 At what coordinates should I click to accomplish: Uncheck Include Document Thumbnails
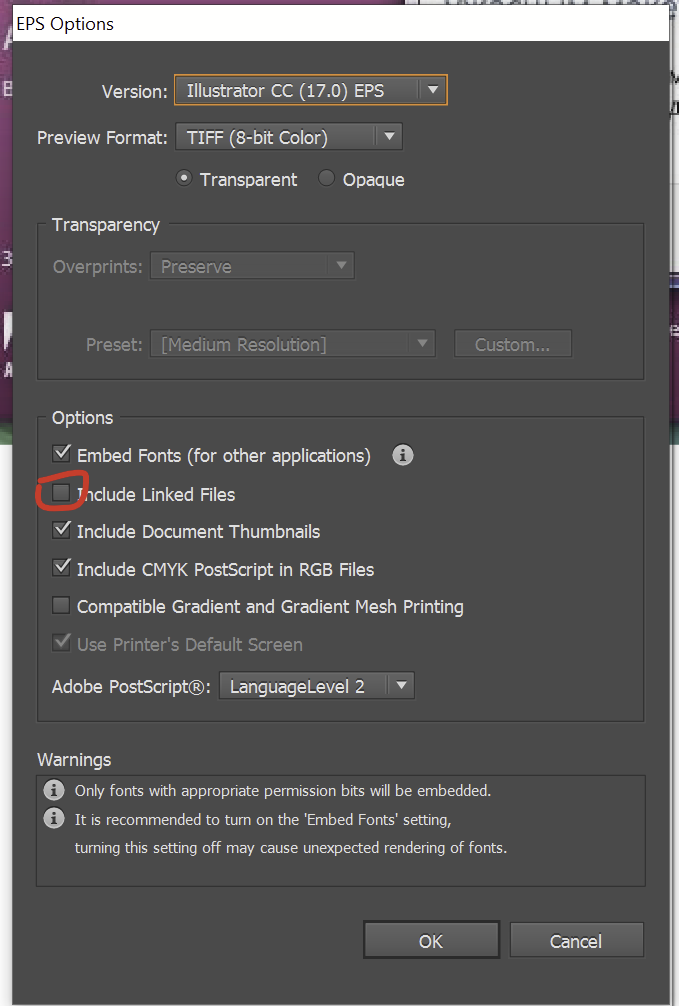pyautogui.click(x=62, y=531)
